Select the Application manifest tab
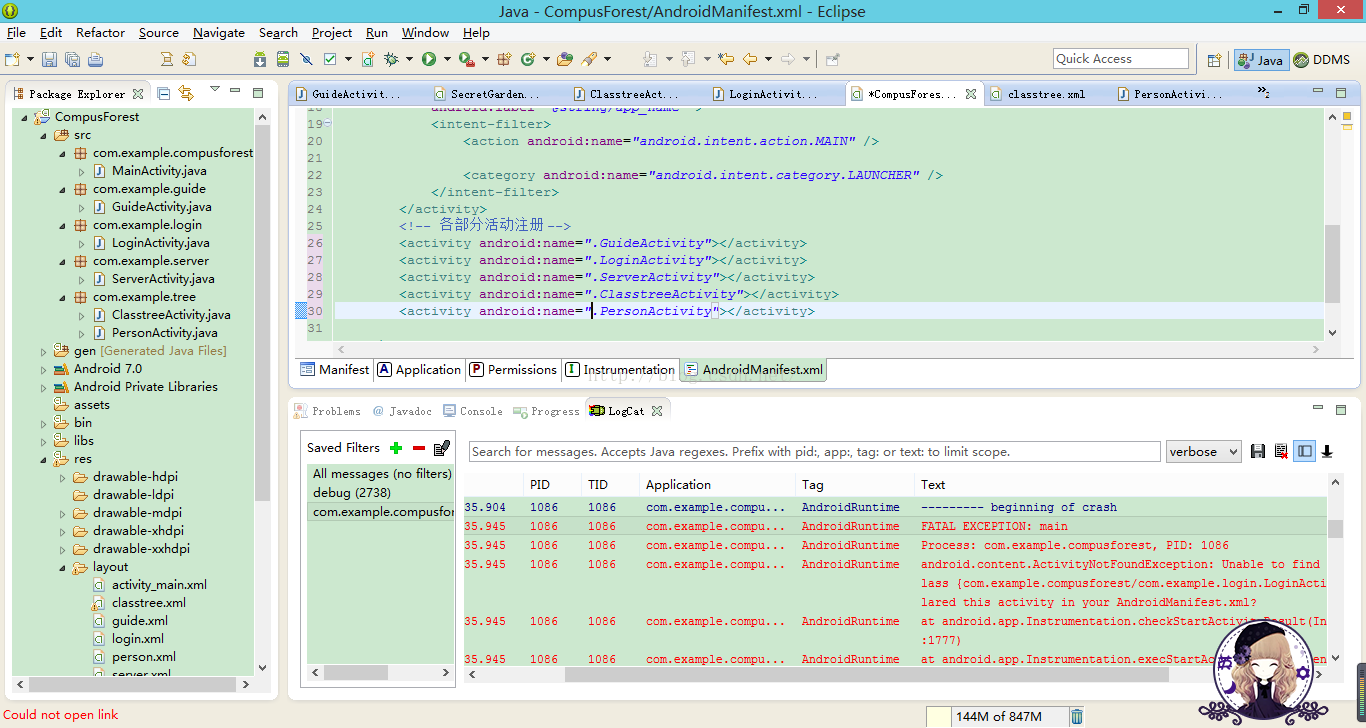 click(419, 370)
